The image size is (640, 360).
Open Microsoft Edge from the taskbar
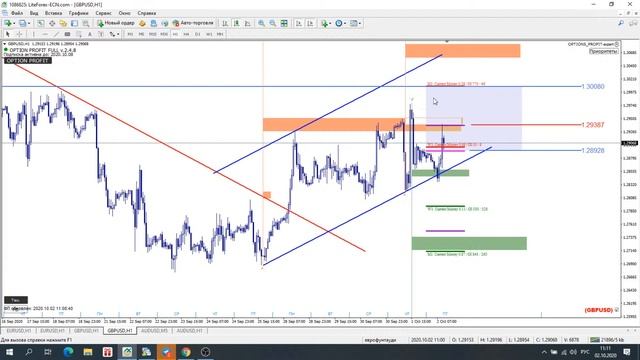tap(68, 352)
